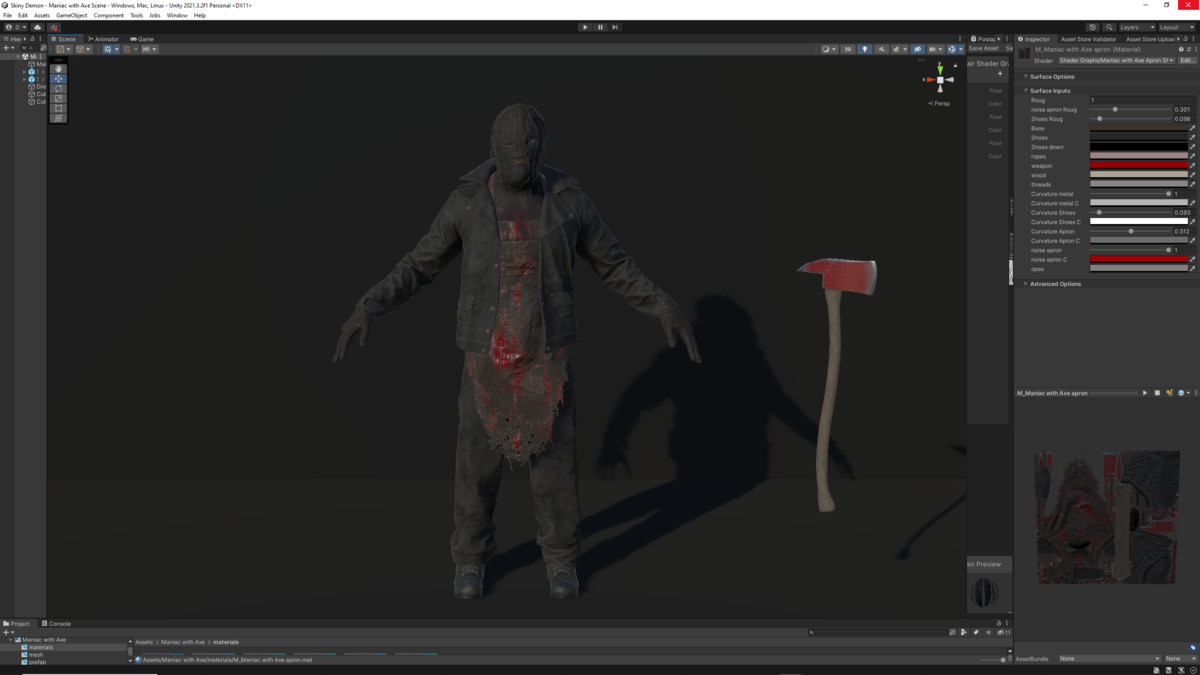Image resolution: width=1200 pixels, height=675 pixels.
Task: Toggle 2D mode in the Scene view
Action: 847,48
